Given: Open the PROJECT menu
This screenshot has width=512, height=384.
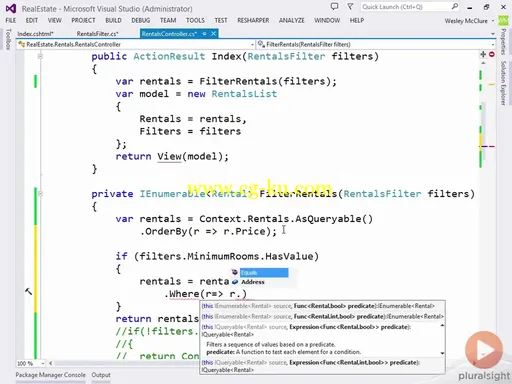Looking at the screenshot, I should [83, 20].
